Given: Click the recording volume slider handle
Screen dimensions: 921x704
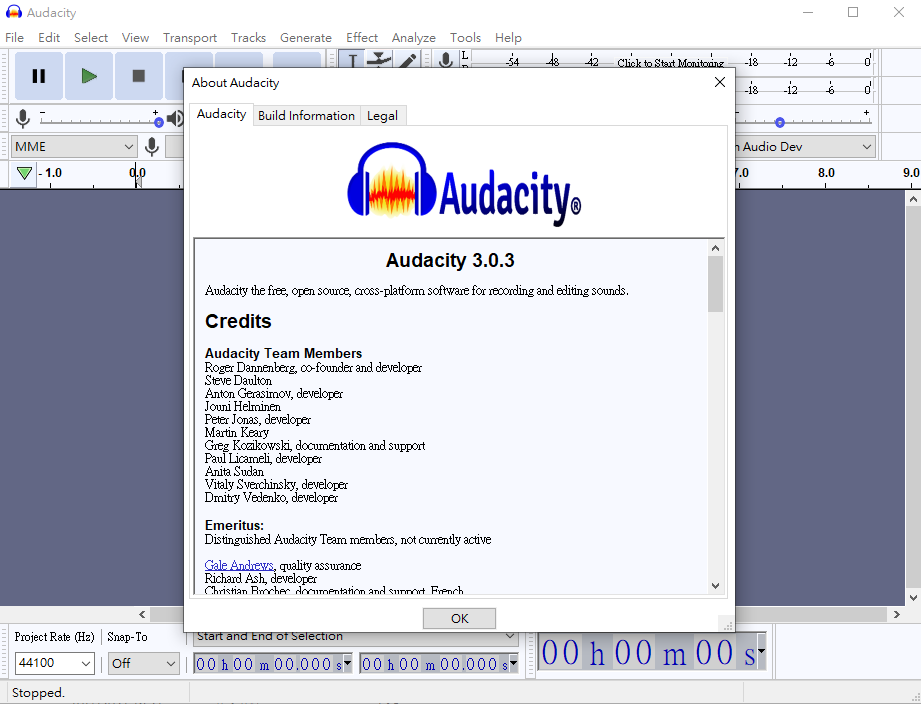Looking at the screenshot, I should coord(158,122).
